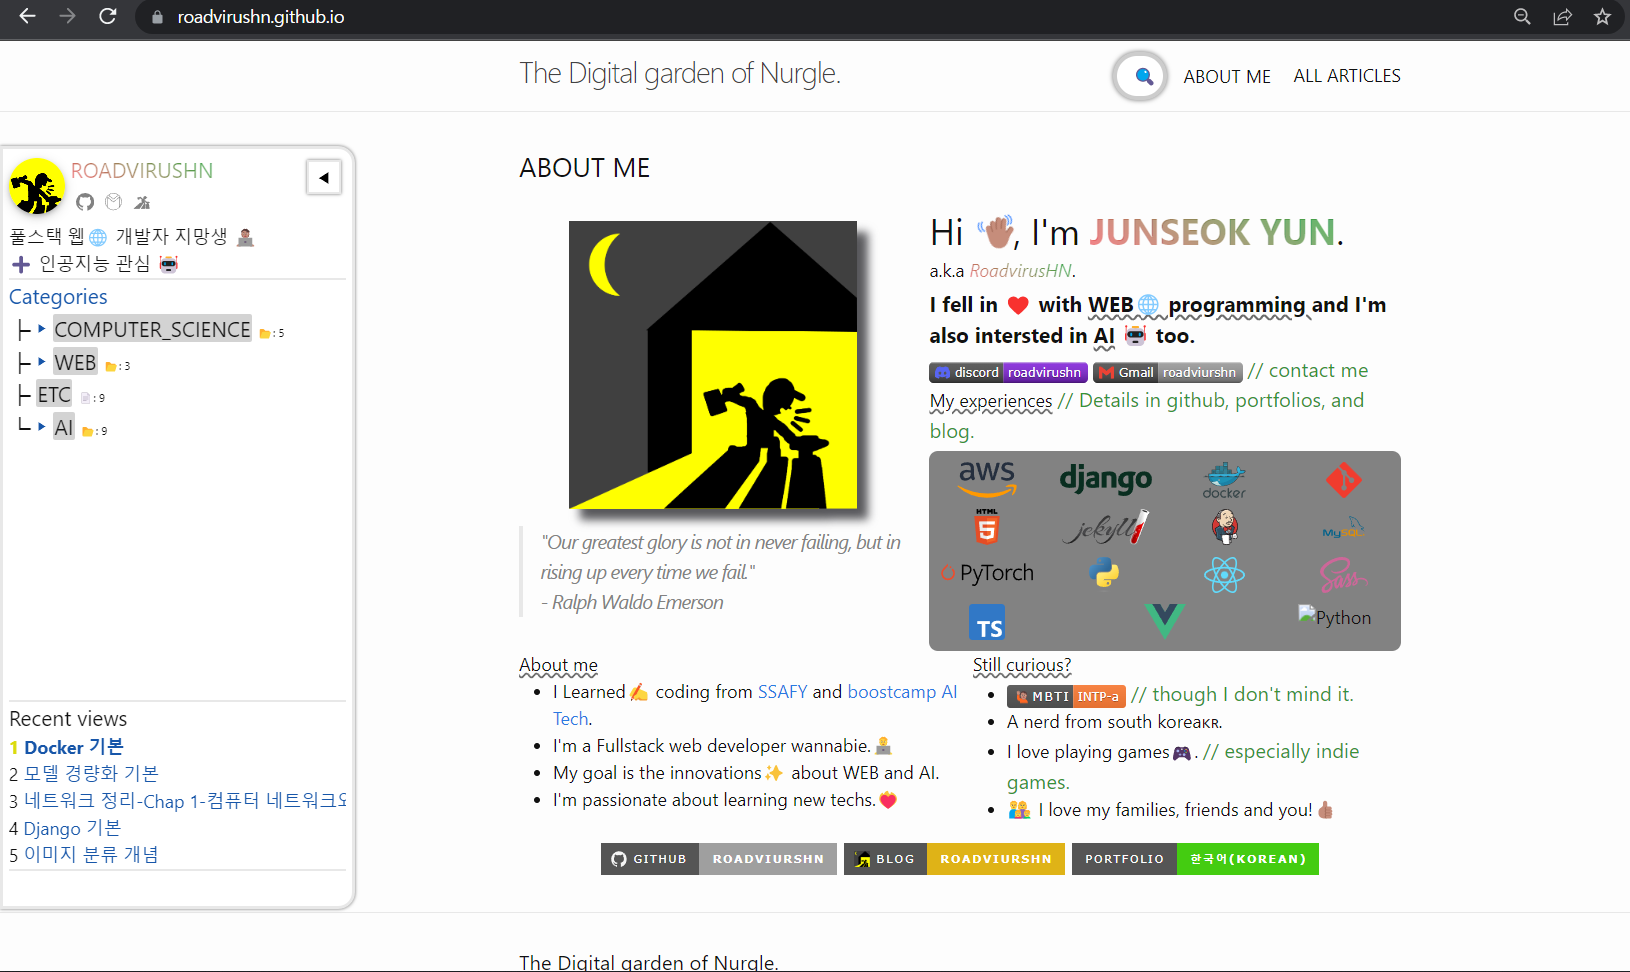Expand the COMPUTER_SCIENCE category arrow

[x=42, y=328]
